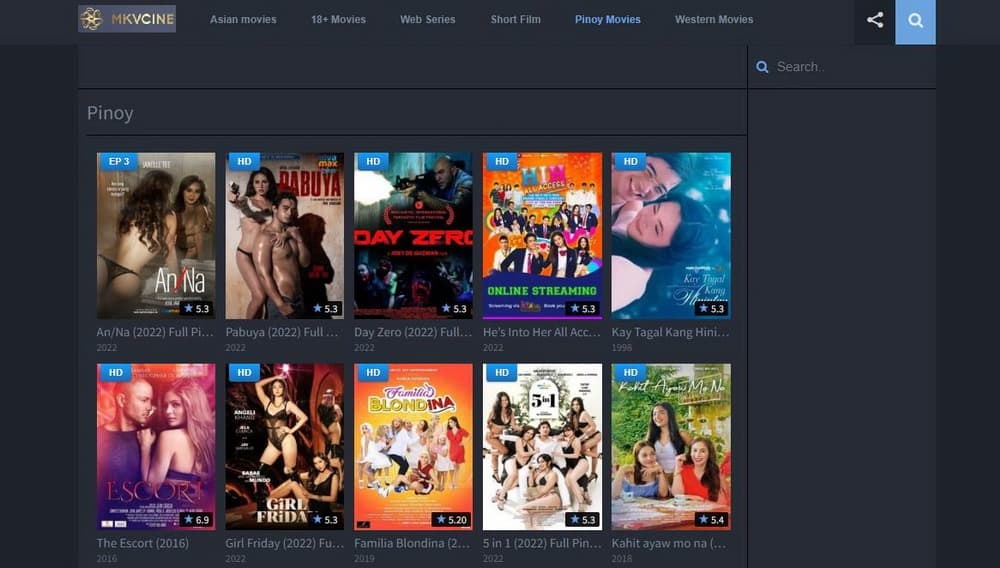1000x568 pixels.
Task: Click An/Na (2022) title link
Action: click(155, 332)
